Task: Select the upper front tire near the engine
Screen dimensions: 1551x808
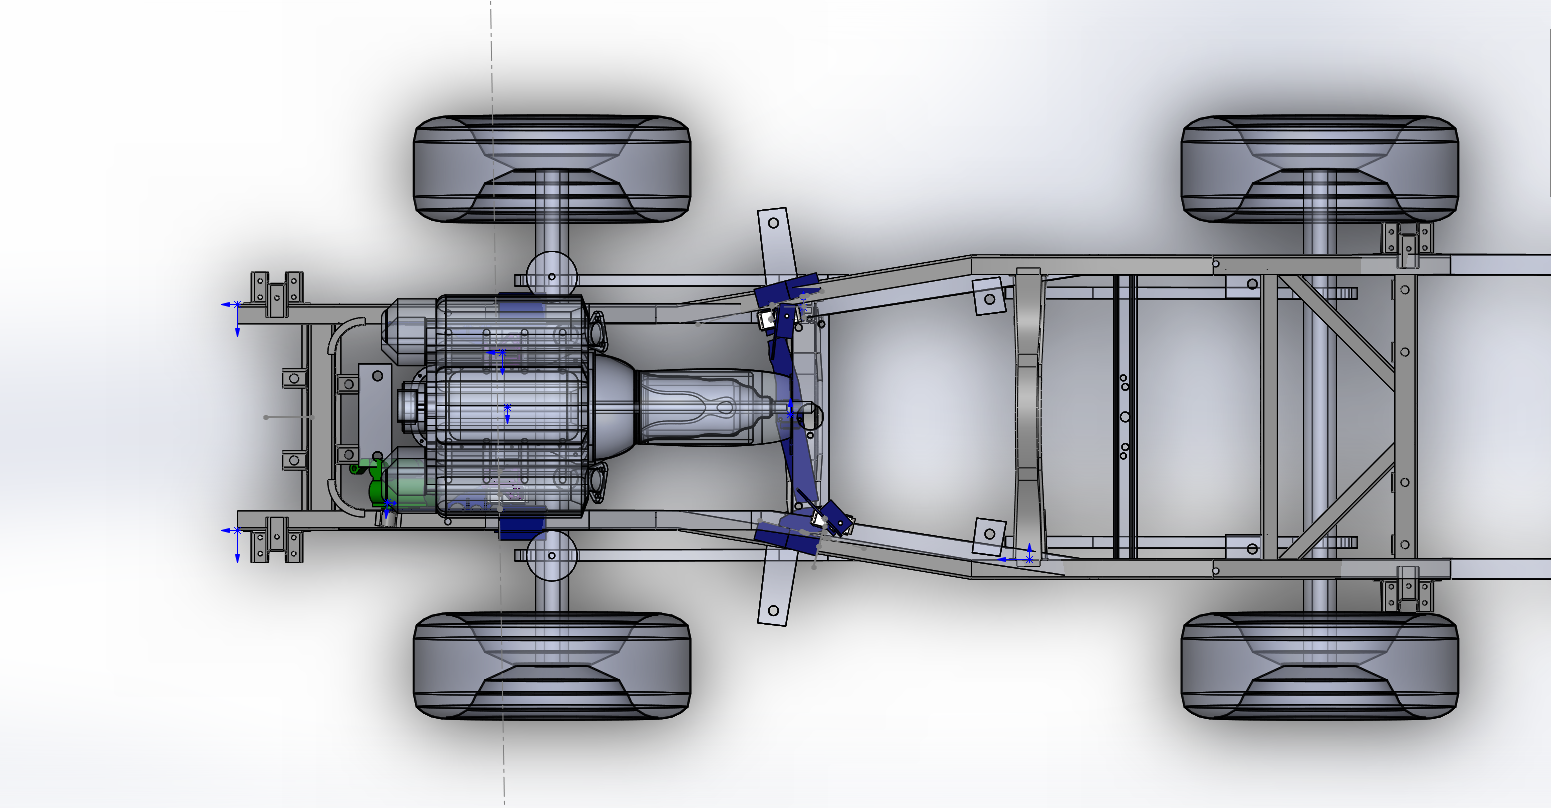Action: click(x=552, y=169)
